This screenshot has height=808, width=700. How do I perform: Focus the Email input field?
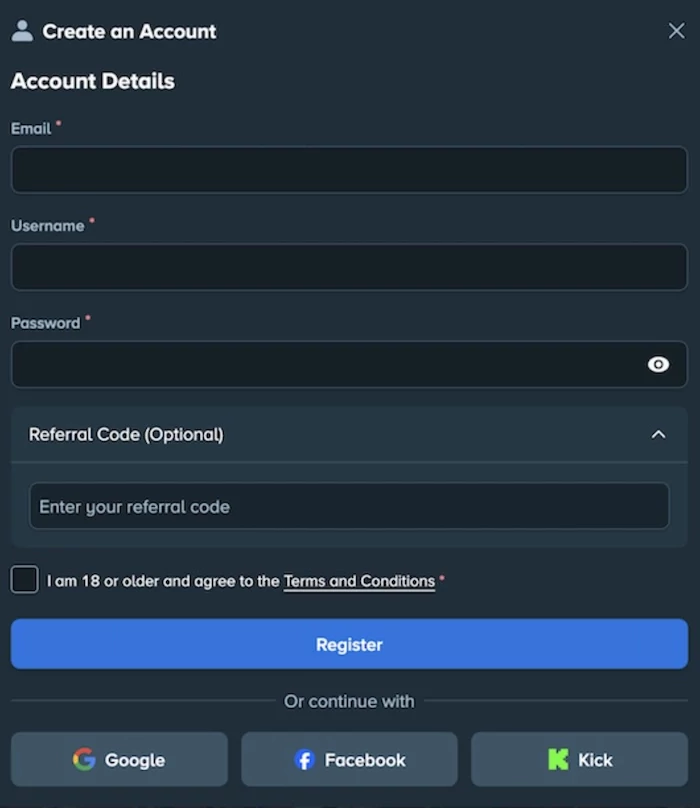click(x=349, y=170)
